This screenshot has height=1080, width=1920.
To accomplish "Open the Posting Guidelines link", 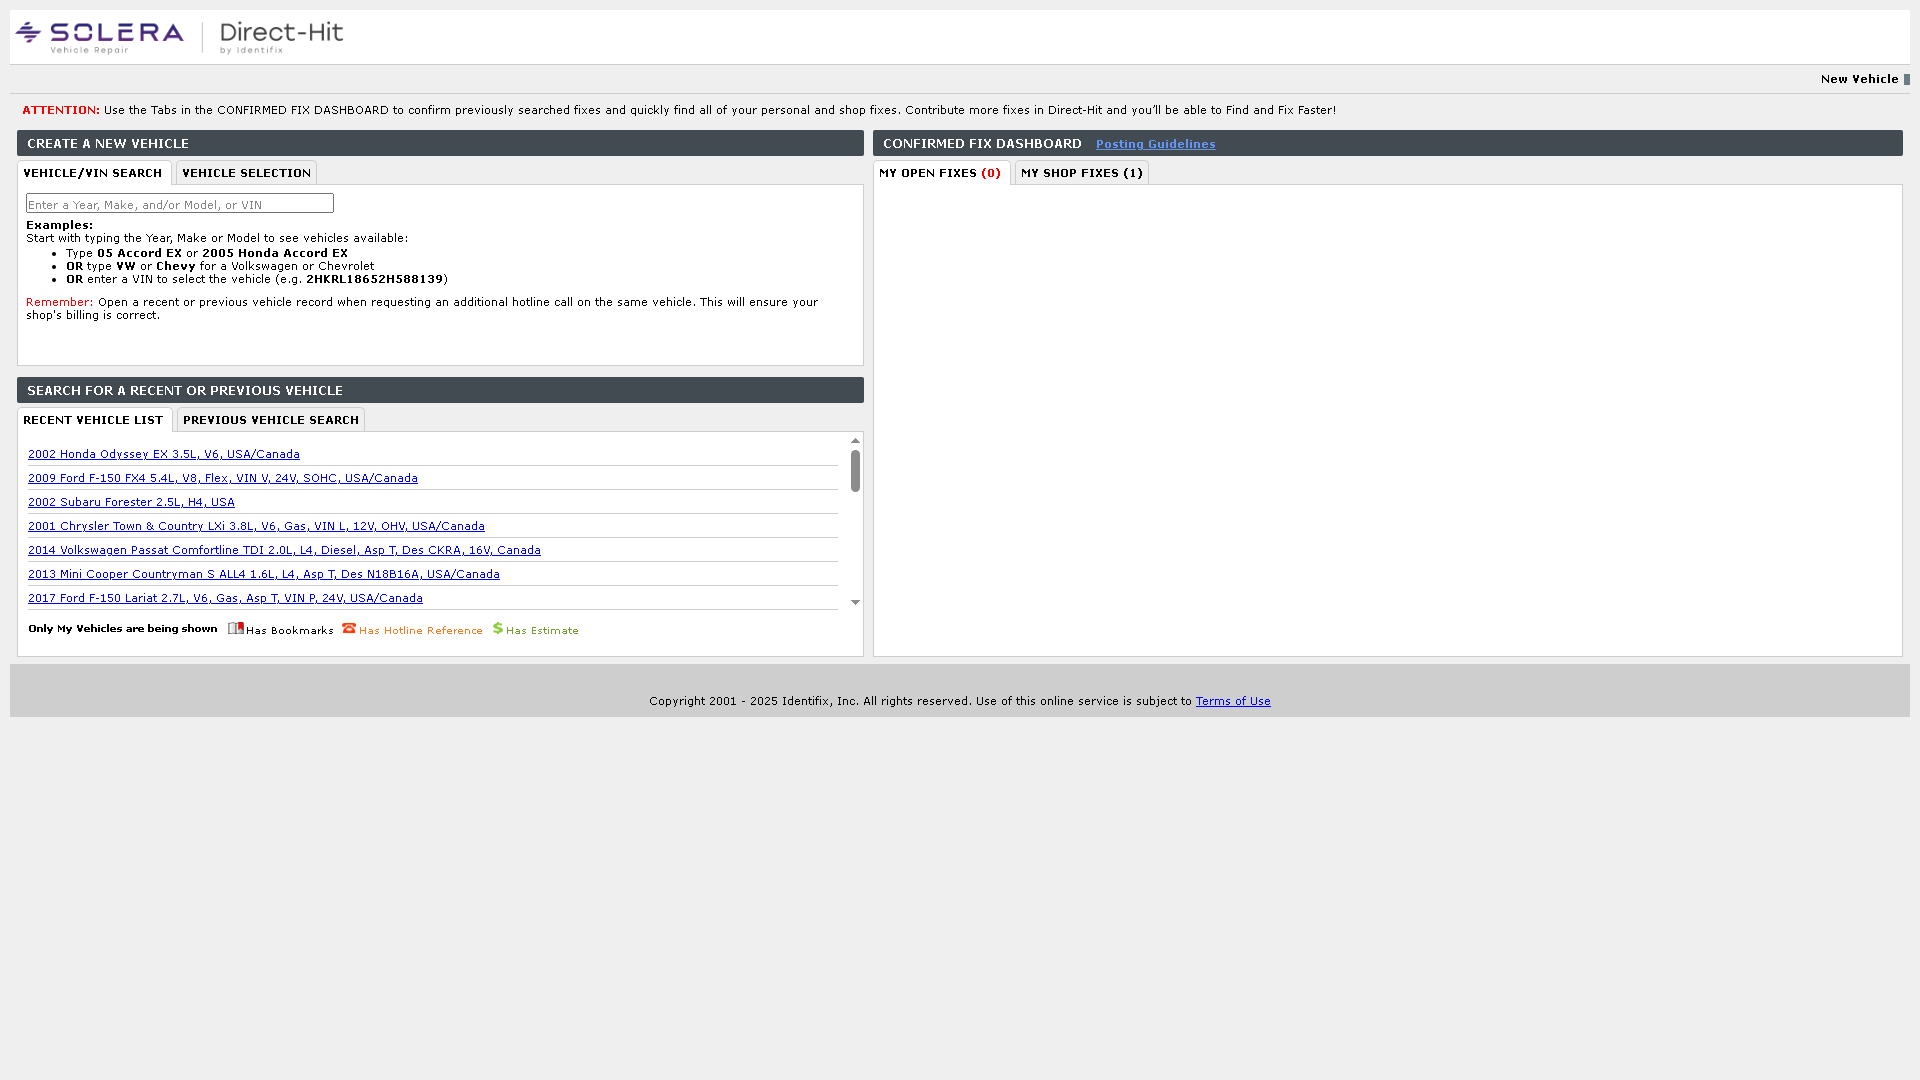I will point(1155,144).
